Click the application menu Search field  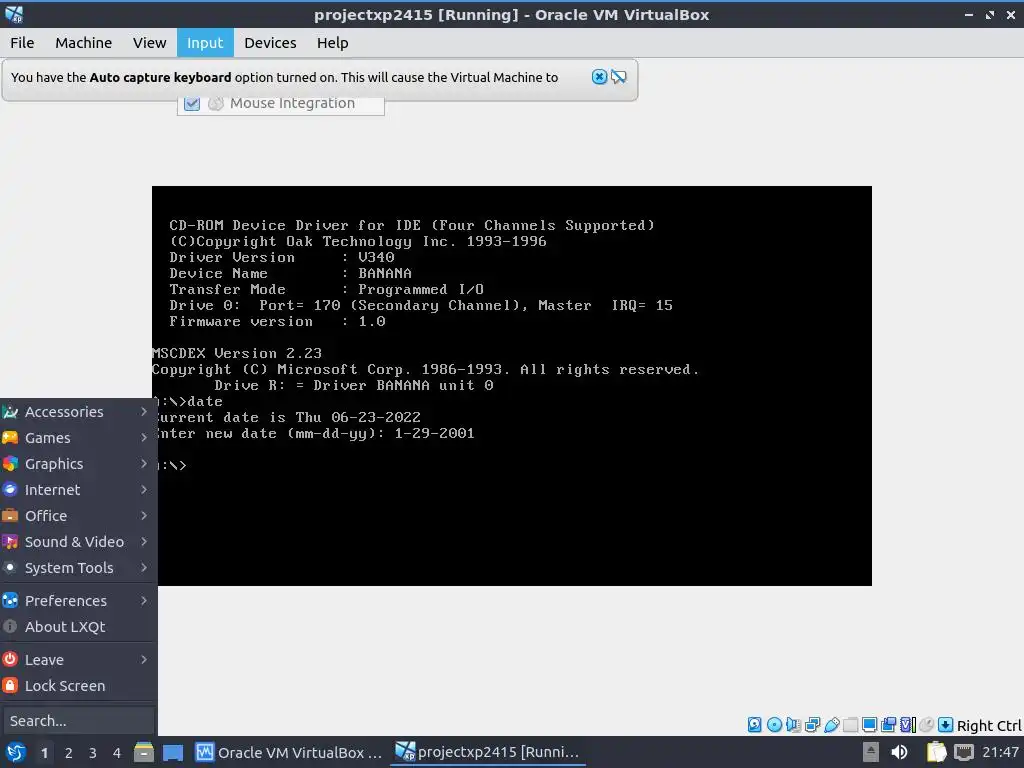(78, 721)
